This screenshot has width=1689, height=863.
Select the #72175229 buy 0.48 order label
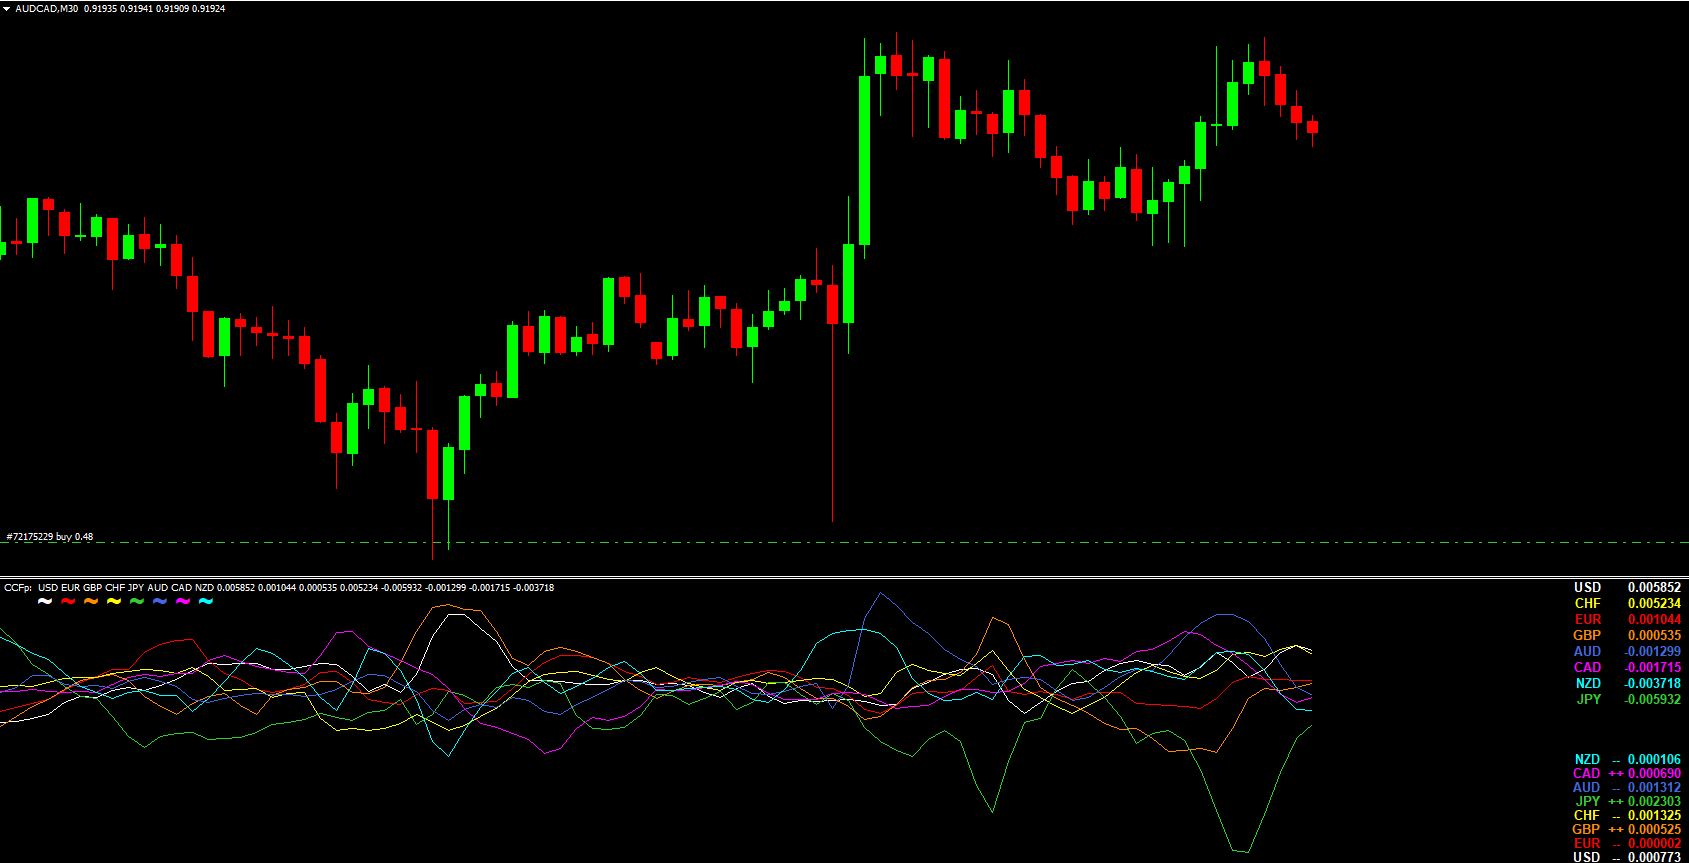click(50, 537)
